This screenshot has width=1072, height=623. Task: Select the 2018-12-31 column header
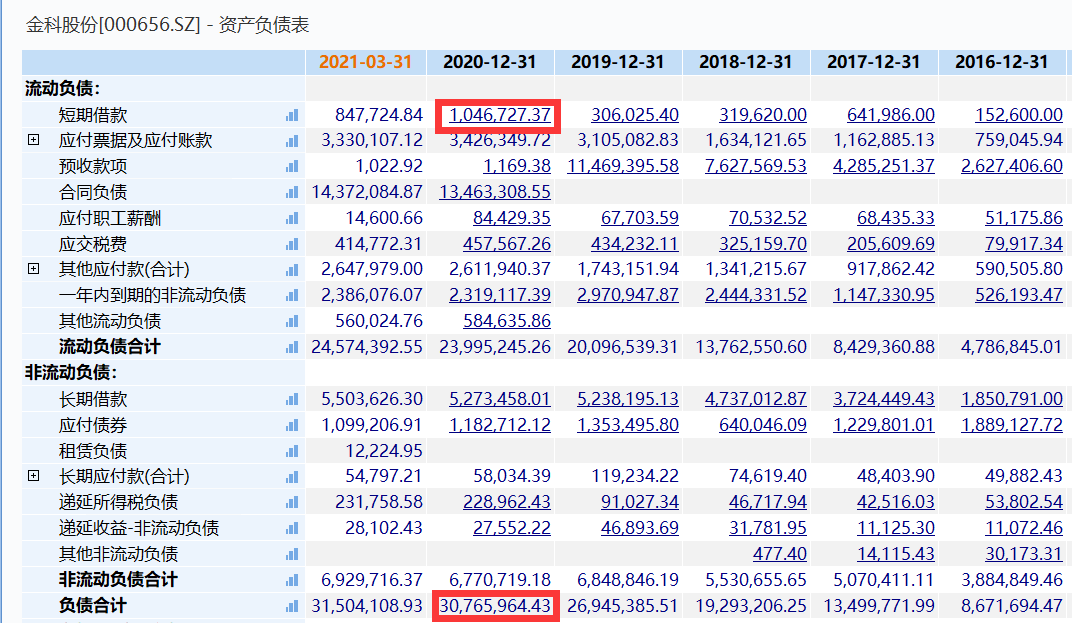coord(746,61)
